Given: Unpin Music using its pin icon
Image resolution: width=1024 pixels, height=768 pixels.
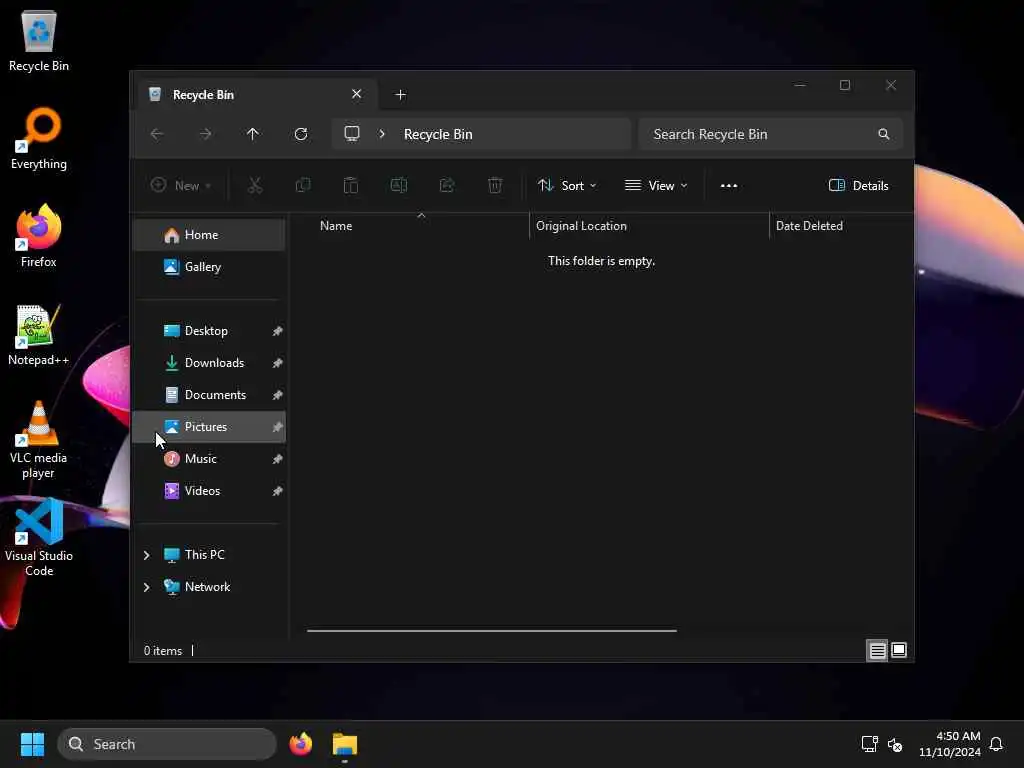Looking at the screenshot, I should point(277,459).
